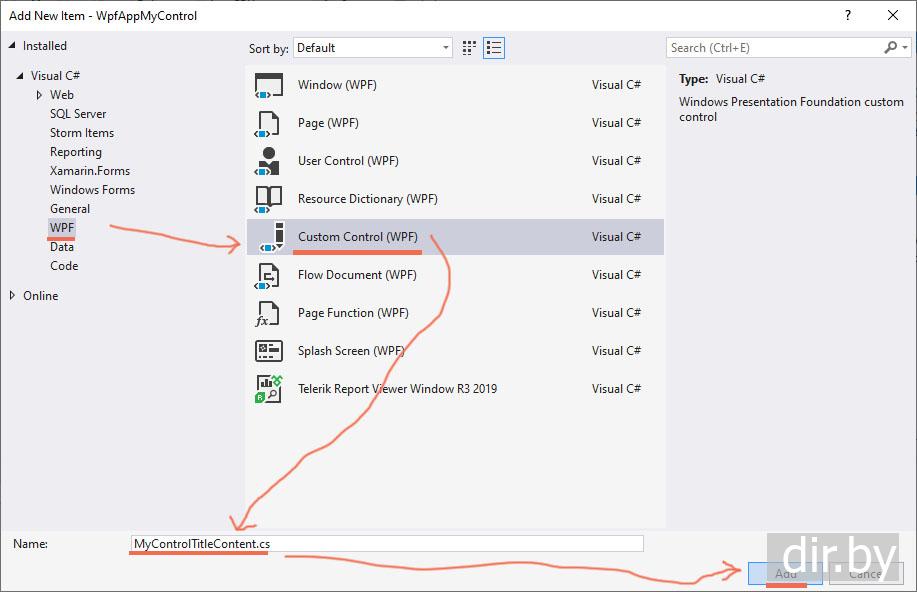Select the Installed category label

[x=45, y=46]
